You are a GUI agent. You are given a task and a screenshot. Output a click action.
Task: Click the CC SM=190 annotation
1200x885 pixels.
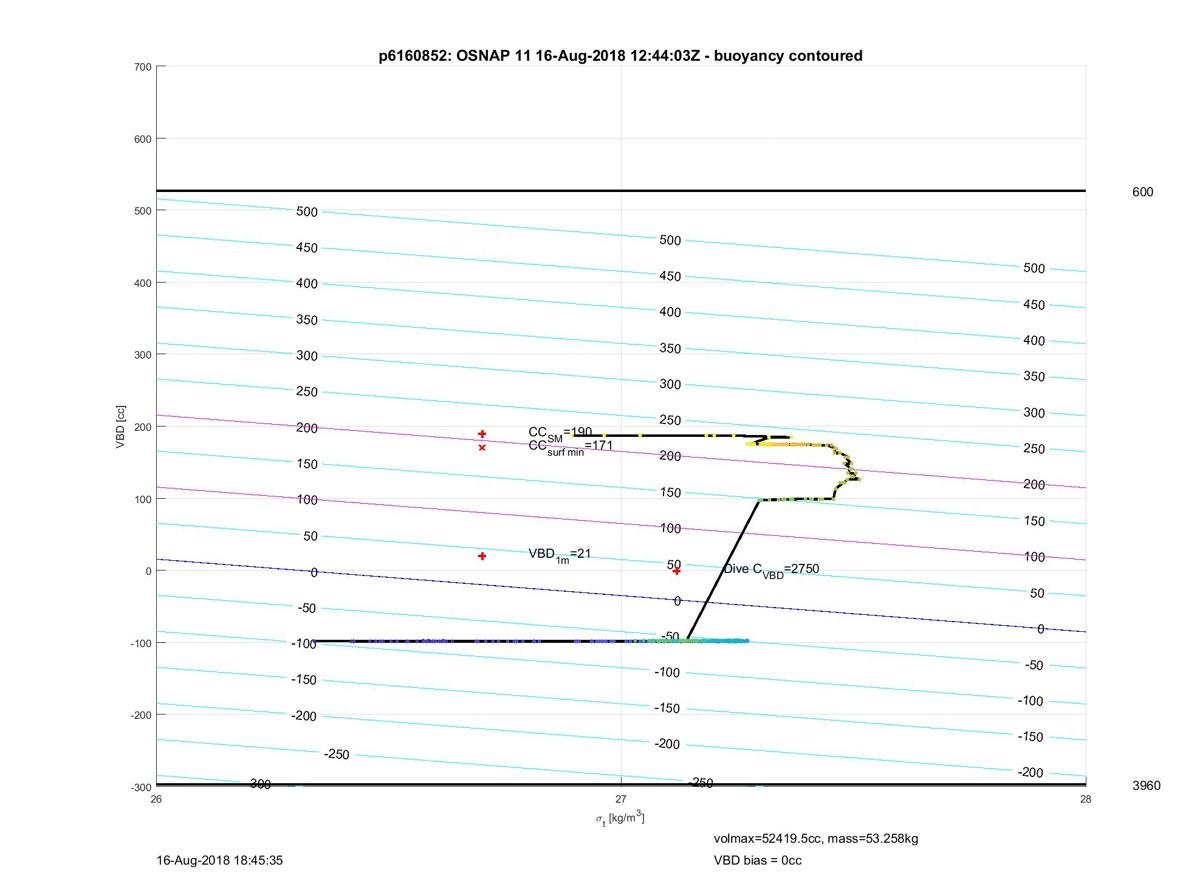point(560,433)
